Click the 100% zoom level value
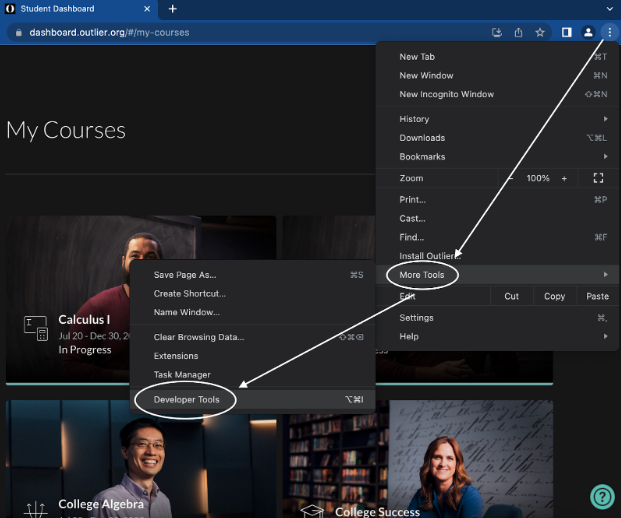Image resolution: width=621 pixels, height=518 pixels. (538, 178)
